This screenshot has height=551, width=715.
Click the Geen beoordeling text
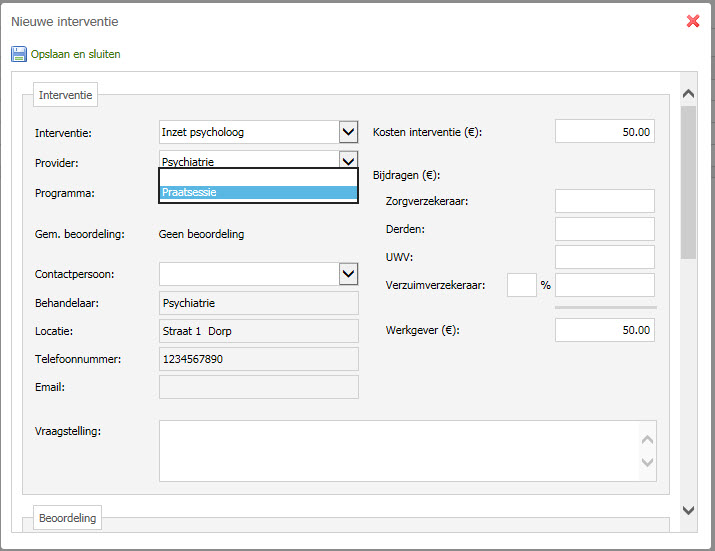[202, 234]
